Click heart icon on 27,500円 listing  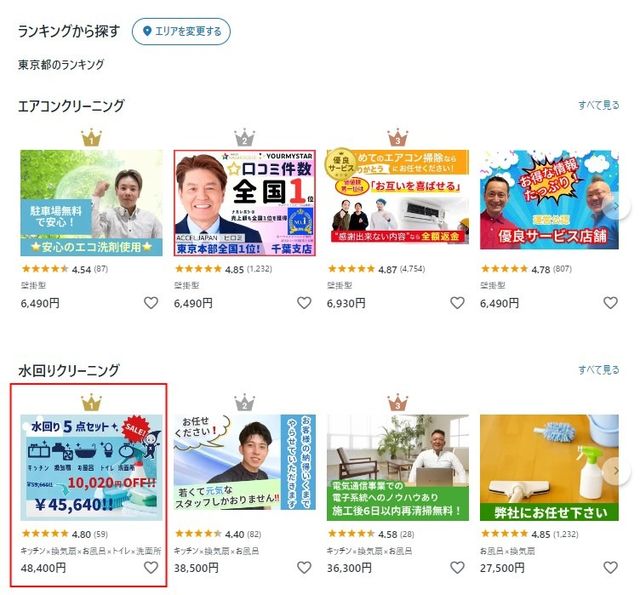[x=610, y=568]
